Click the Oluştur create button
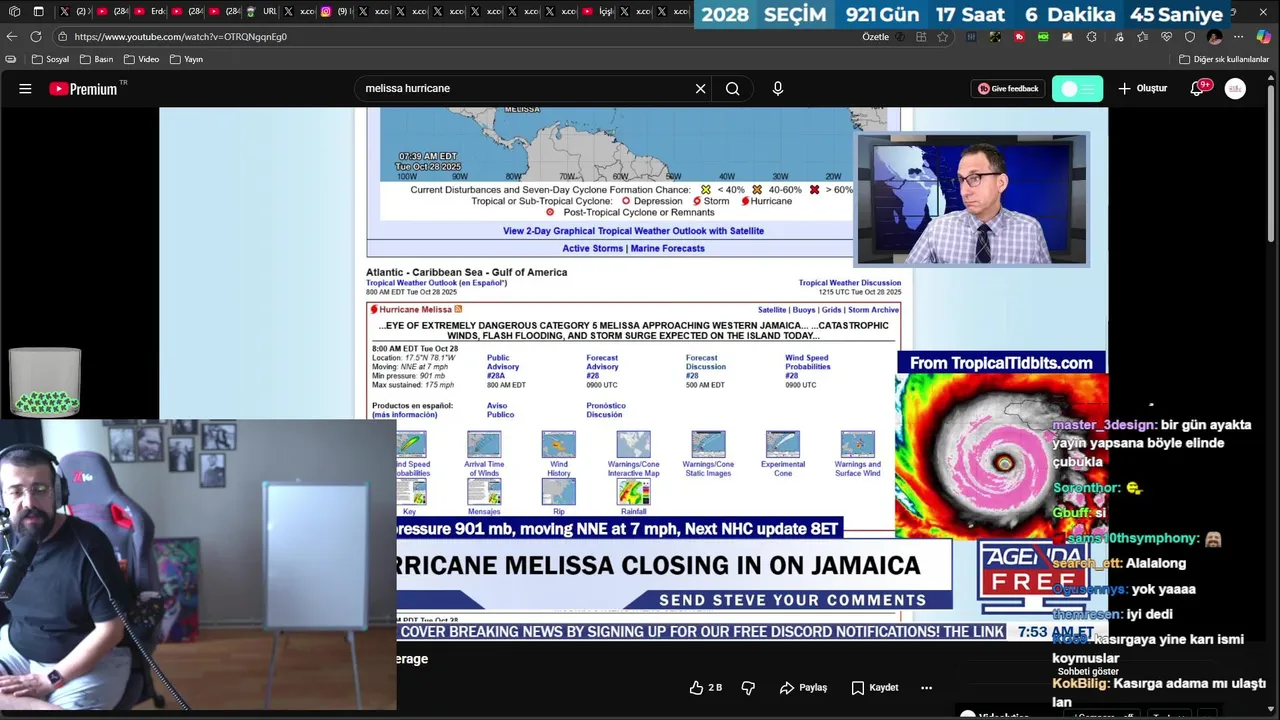The height and width of the screenshot is (720, 1280). pyautogui.click(x=1143, y=88)
